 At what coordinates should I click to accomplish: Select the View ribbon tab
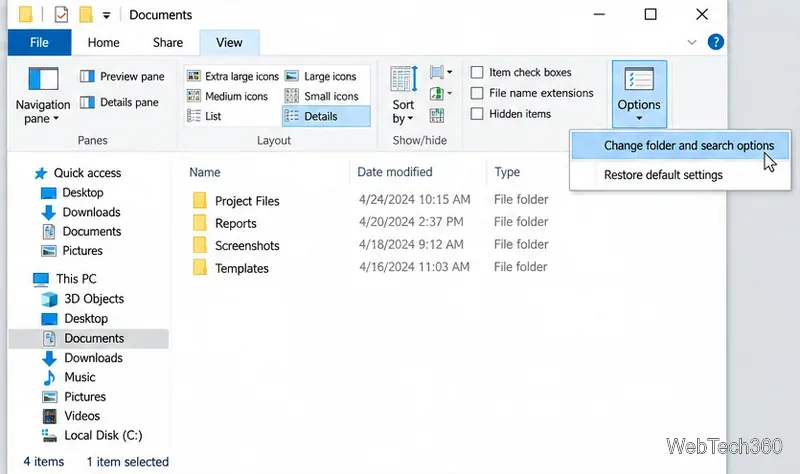(229, 43)
